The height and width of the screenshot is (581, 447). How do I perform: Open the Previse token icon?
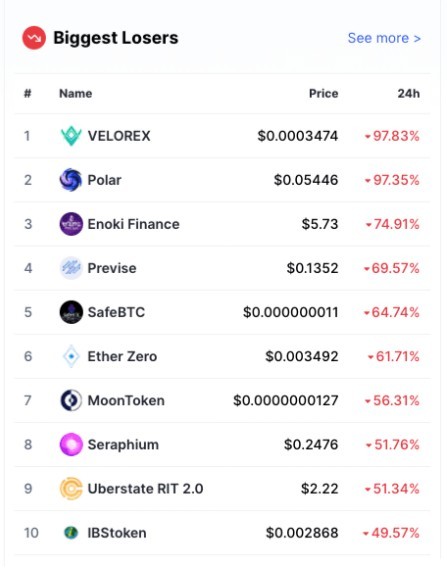coord(71,268)
